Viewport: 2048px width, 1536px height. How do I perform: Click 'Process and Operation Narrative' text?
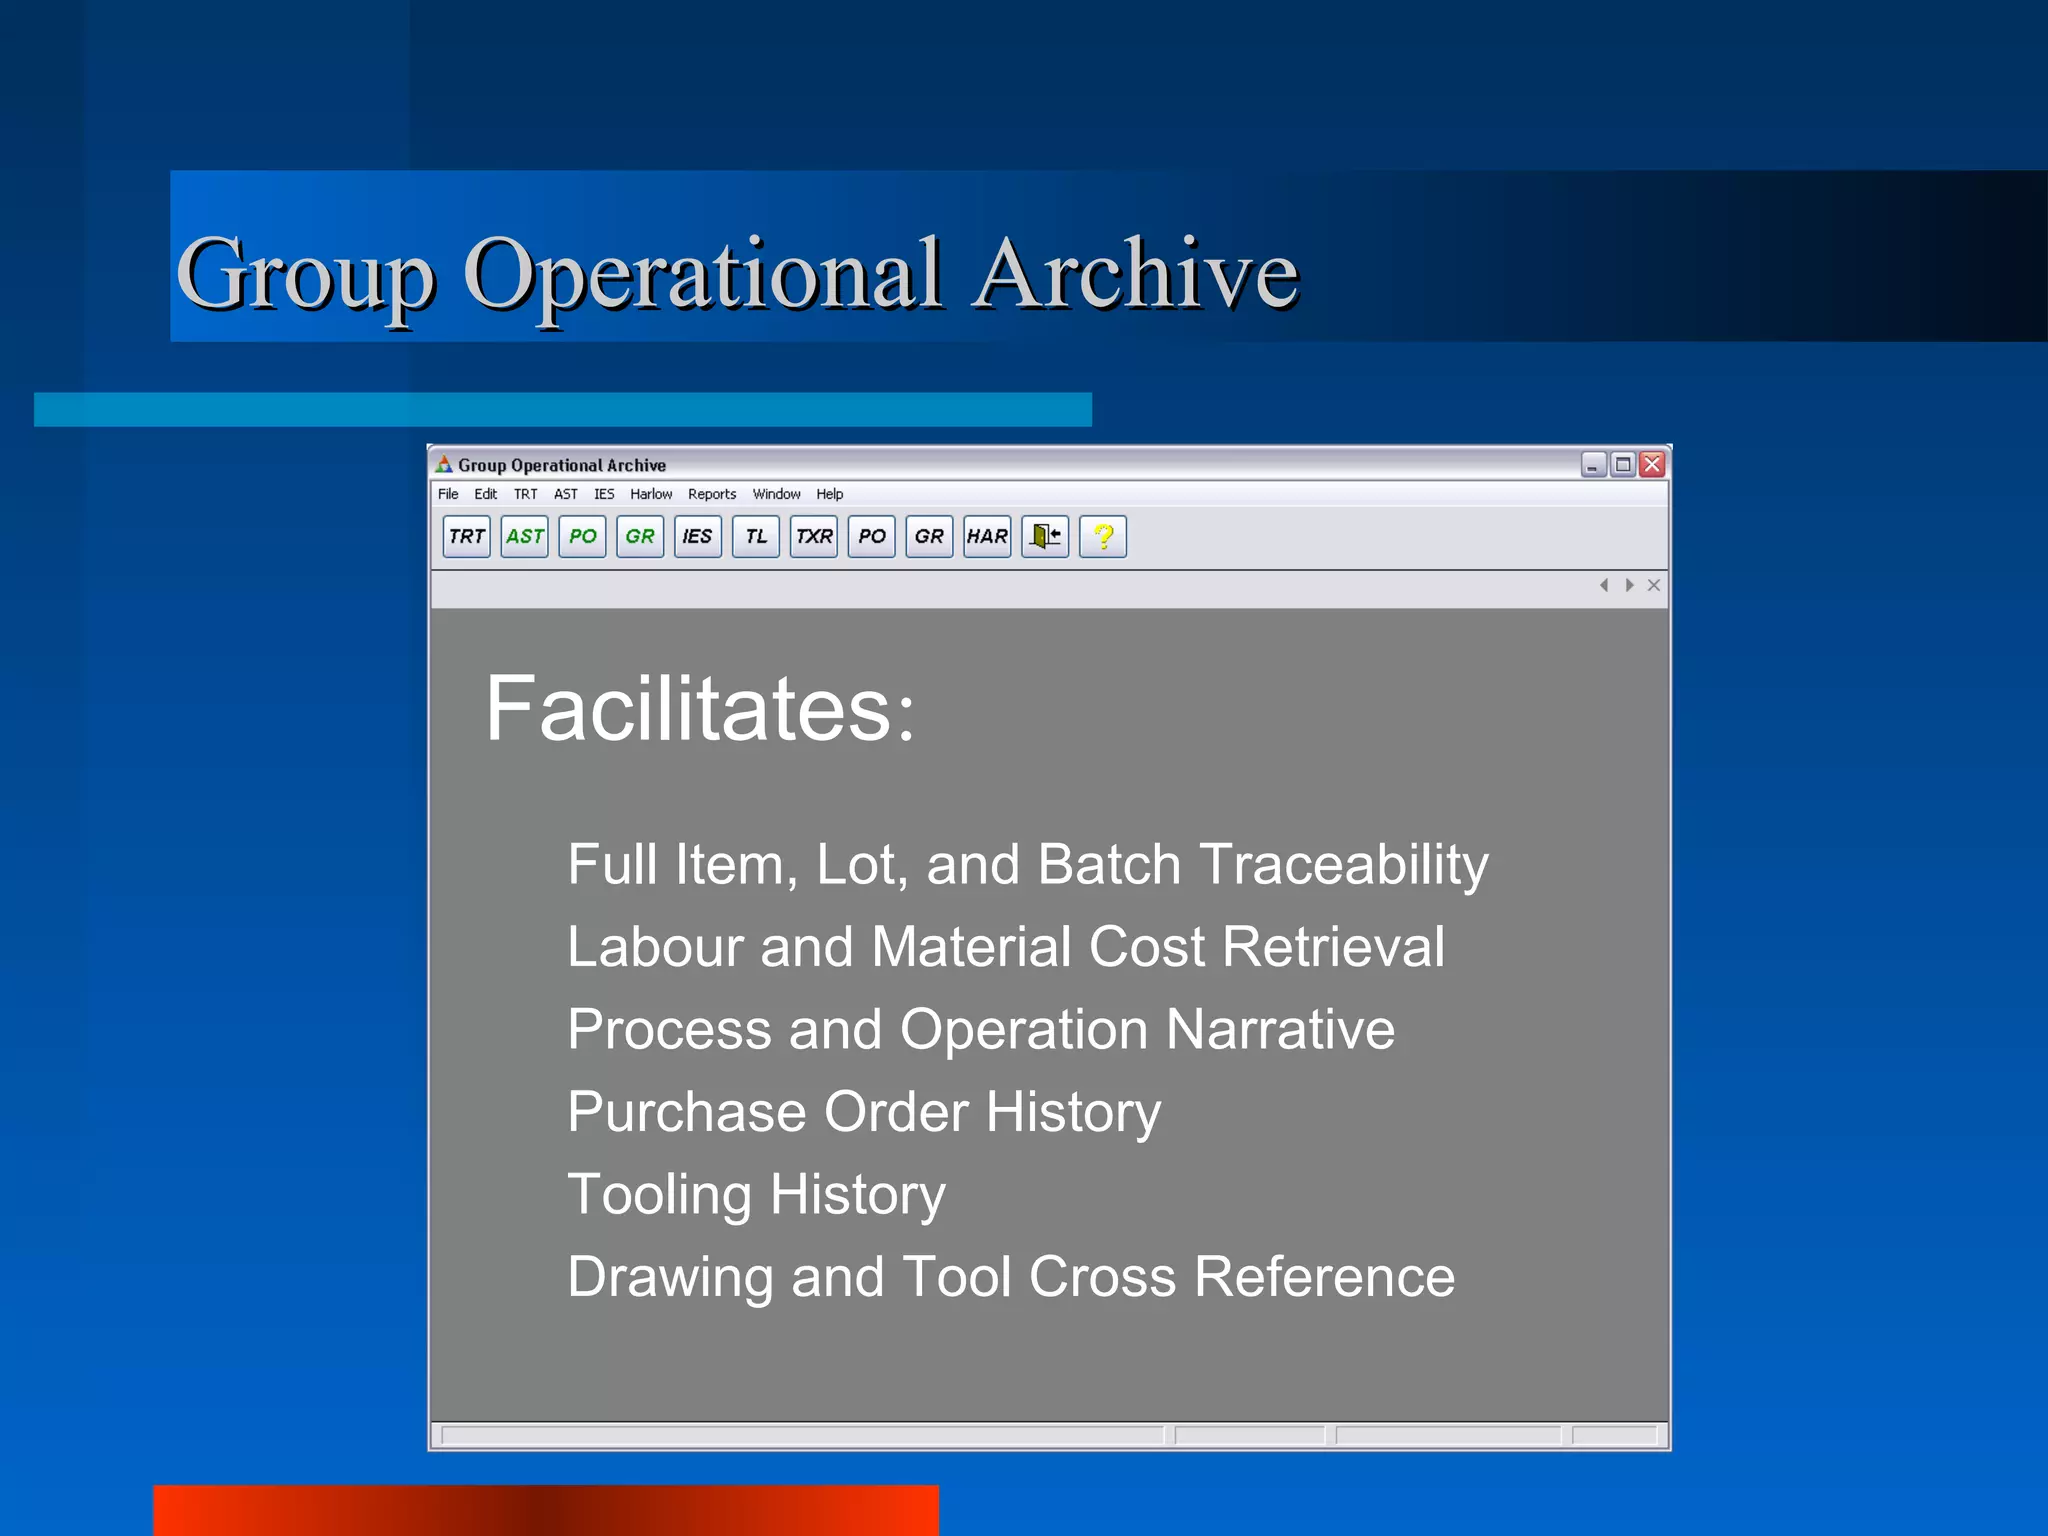coord(981,1030)
